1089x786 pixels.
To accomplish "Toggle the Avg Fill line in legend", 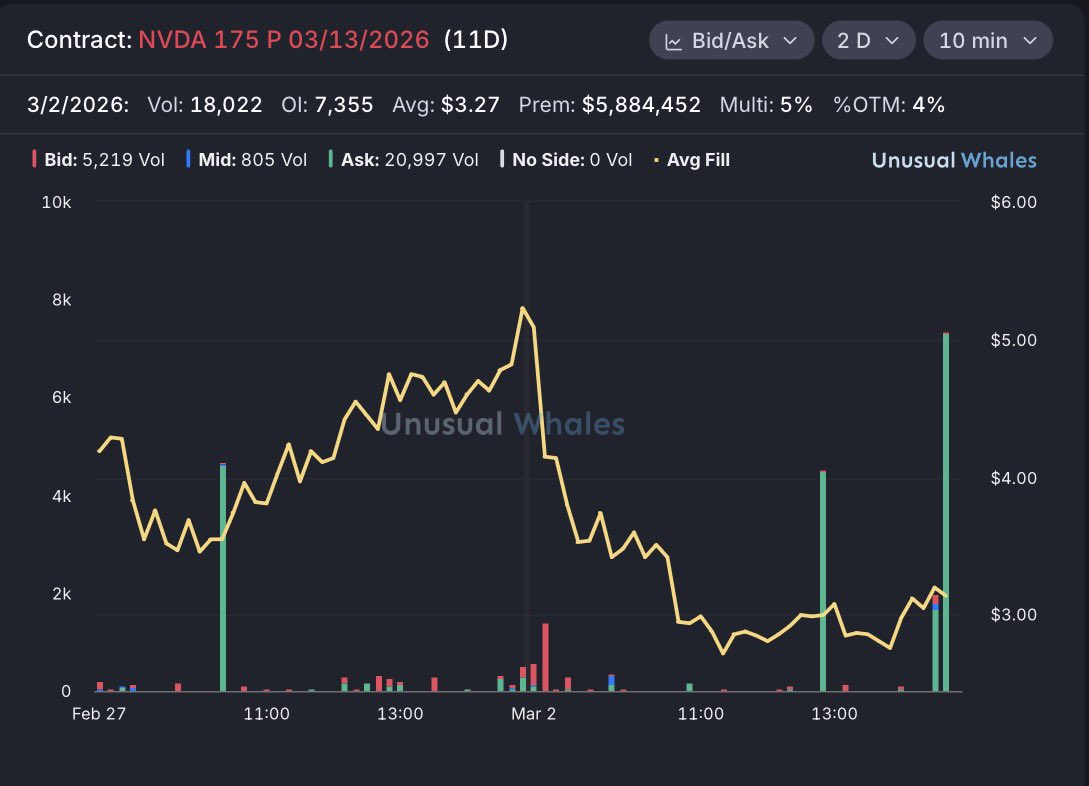I will [692, 160].
